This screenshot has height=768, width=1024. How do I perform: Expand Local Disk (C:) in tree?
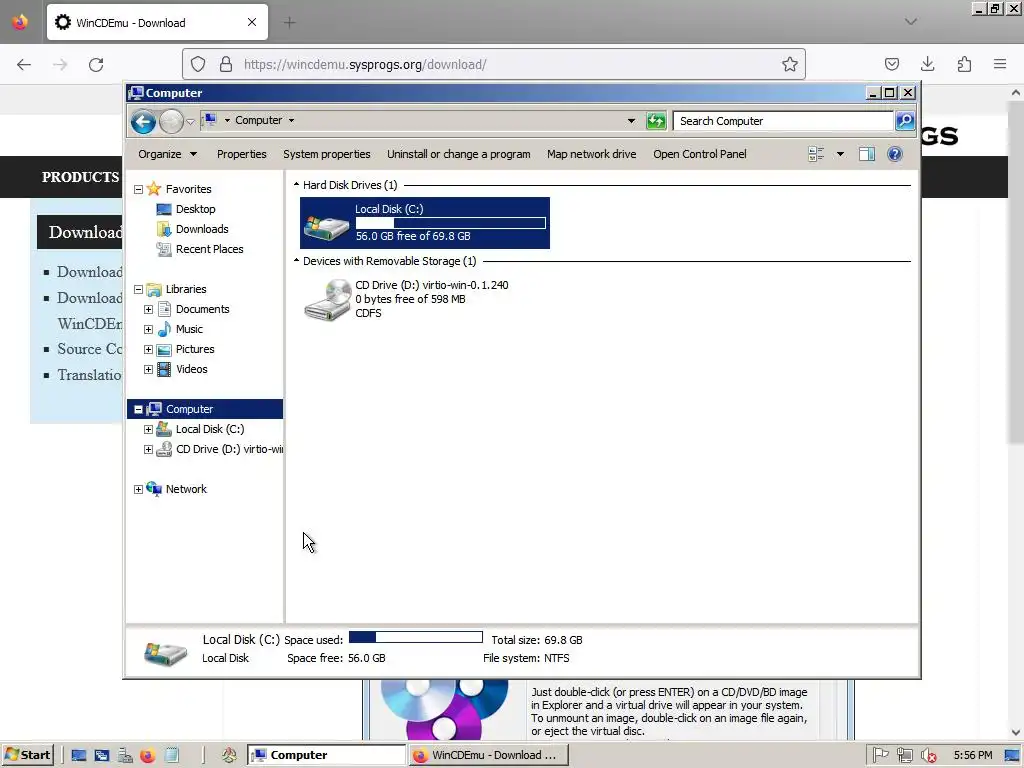coord(148,430)
